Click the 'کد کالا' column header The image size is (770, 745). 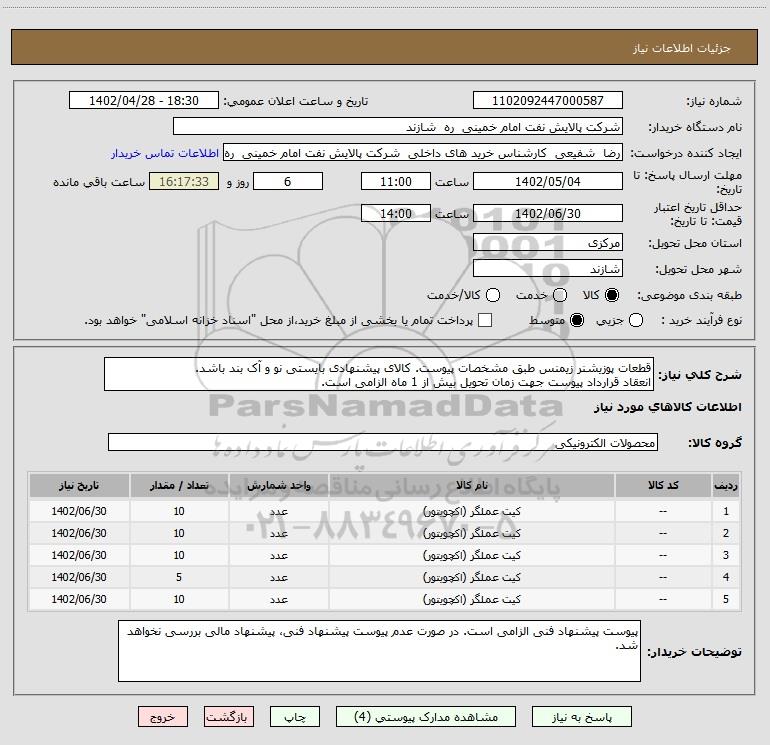pyautogui.click(x=663, y=486)
